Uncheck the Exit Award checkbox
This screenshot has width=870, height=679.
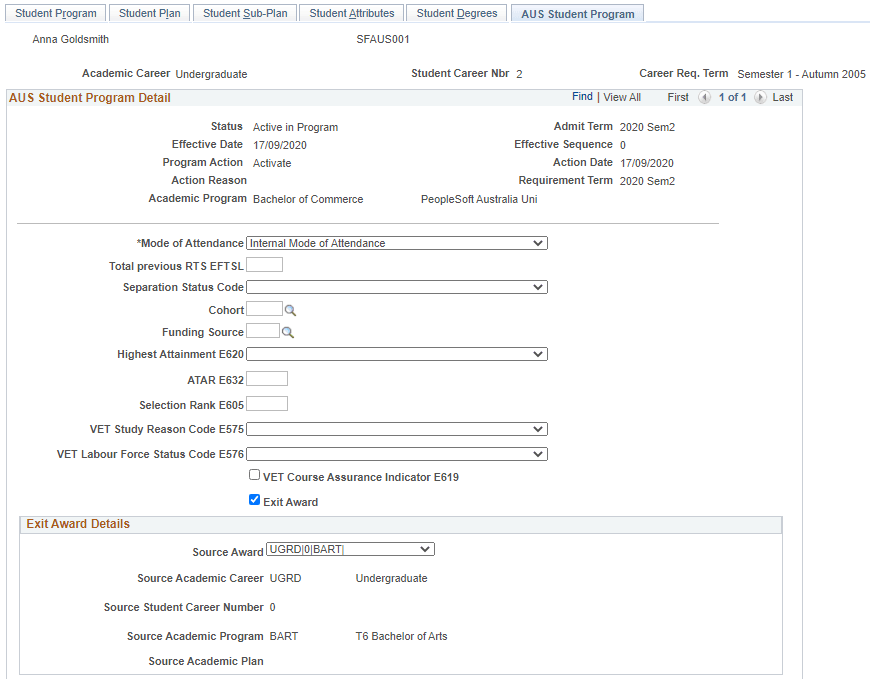click(x=254, y=500)
